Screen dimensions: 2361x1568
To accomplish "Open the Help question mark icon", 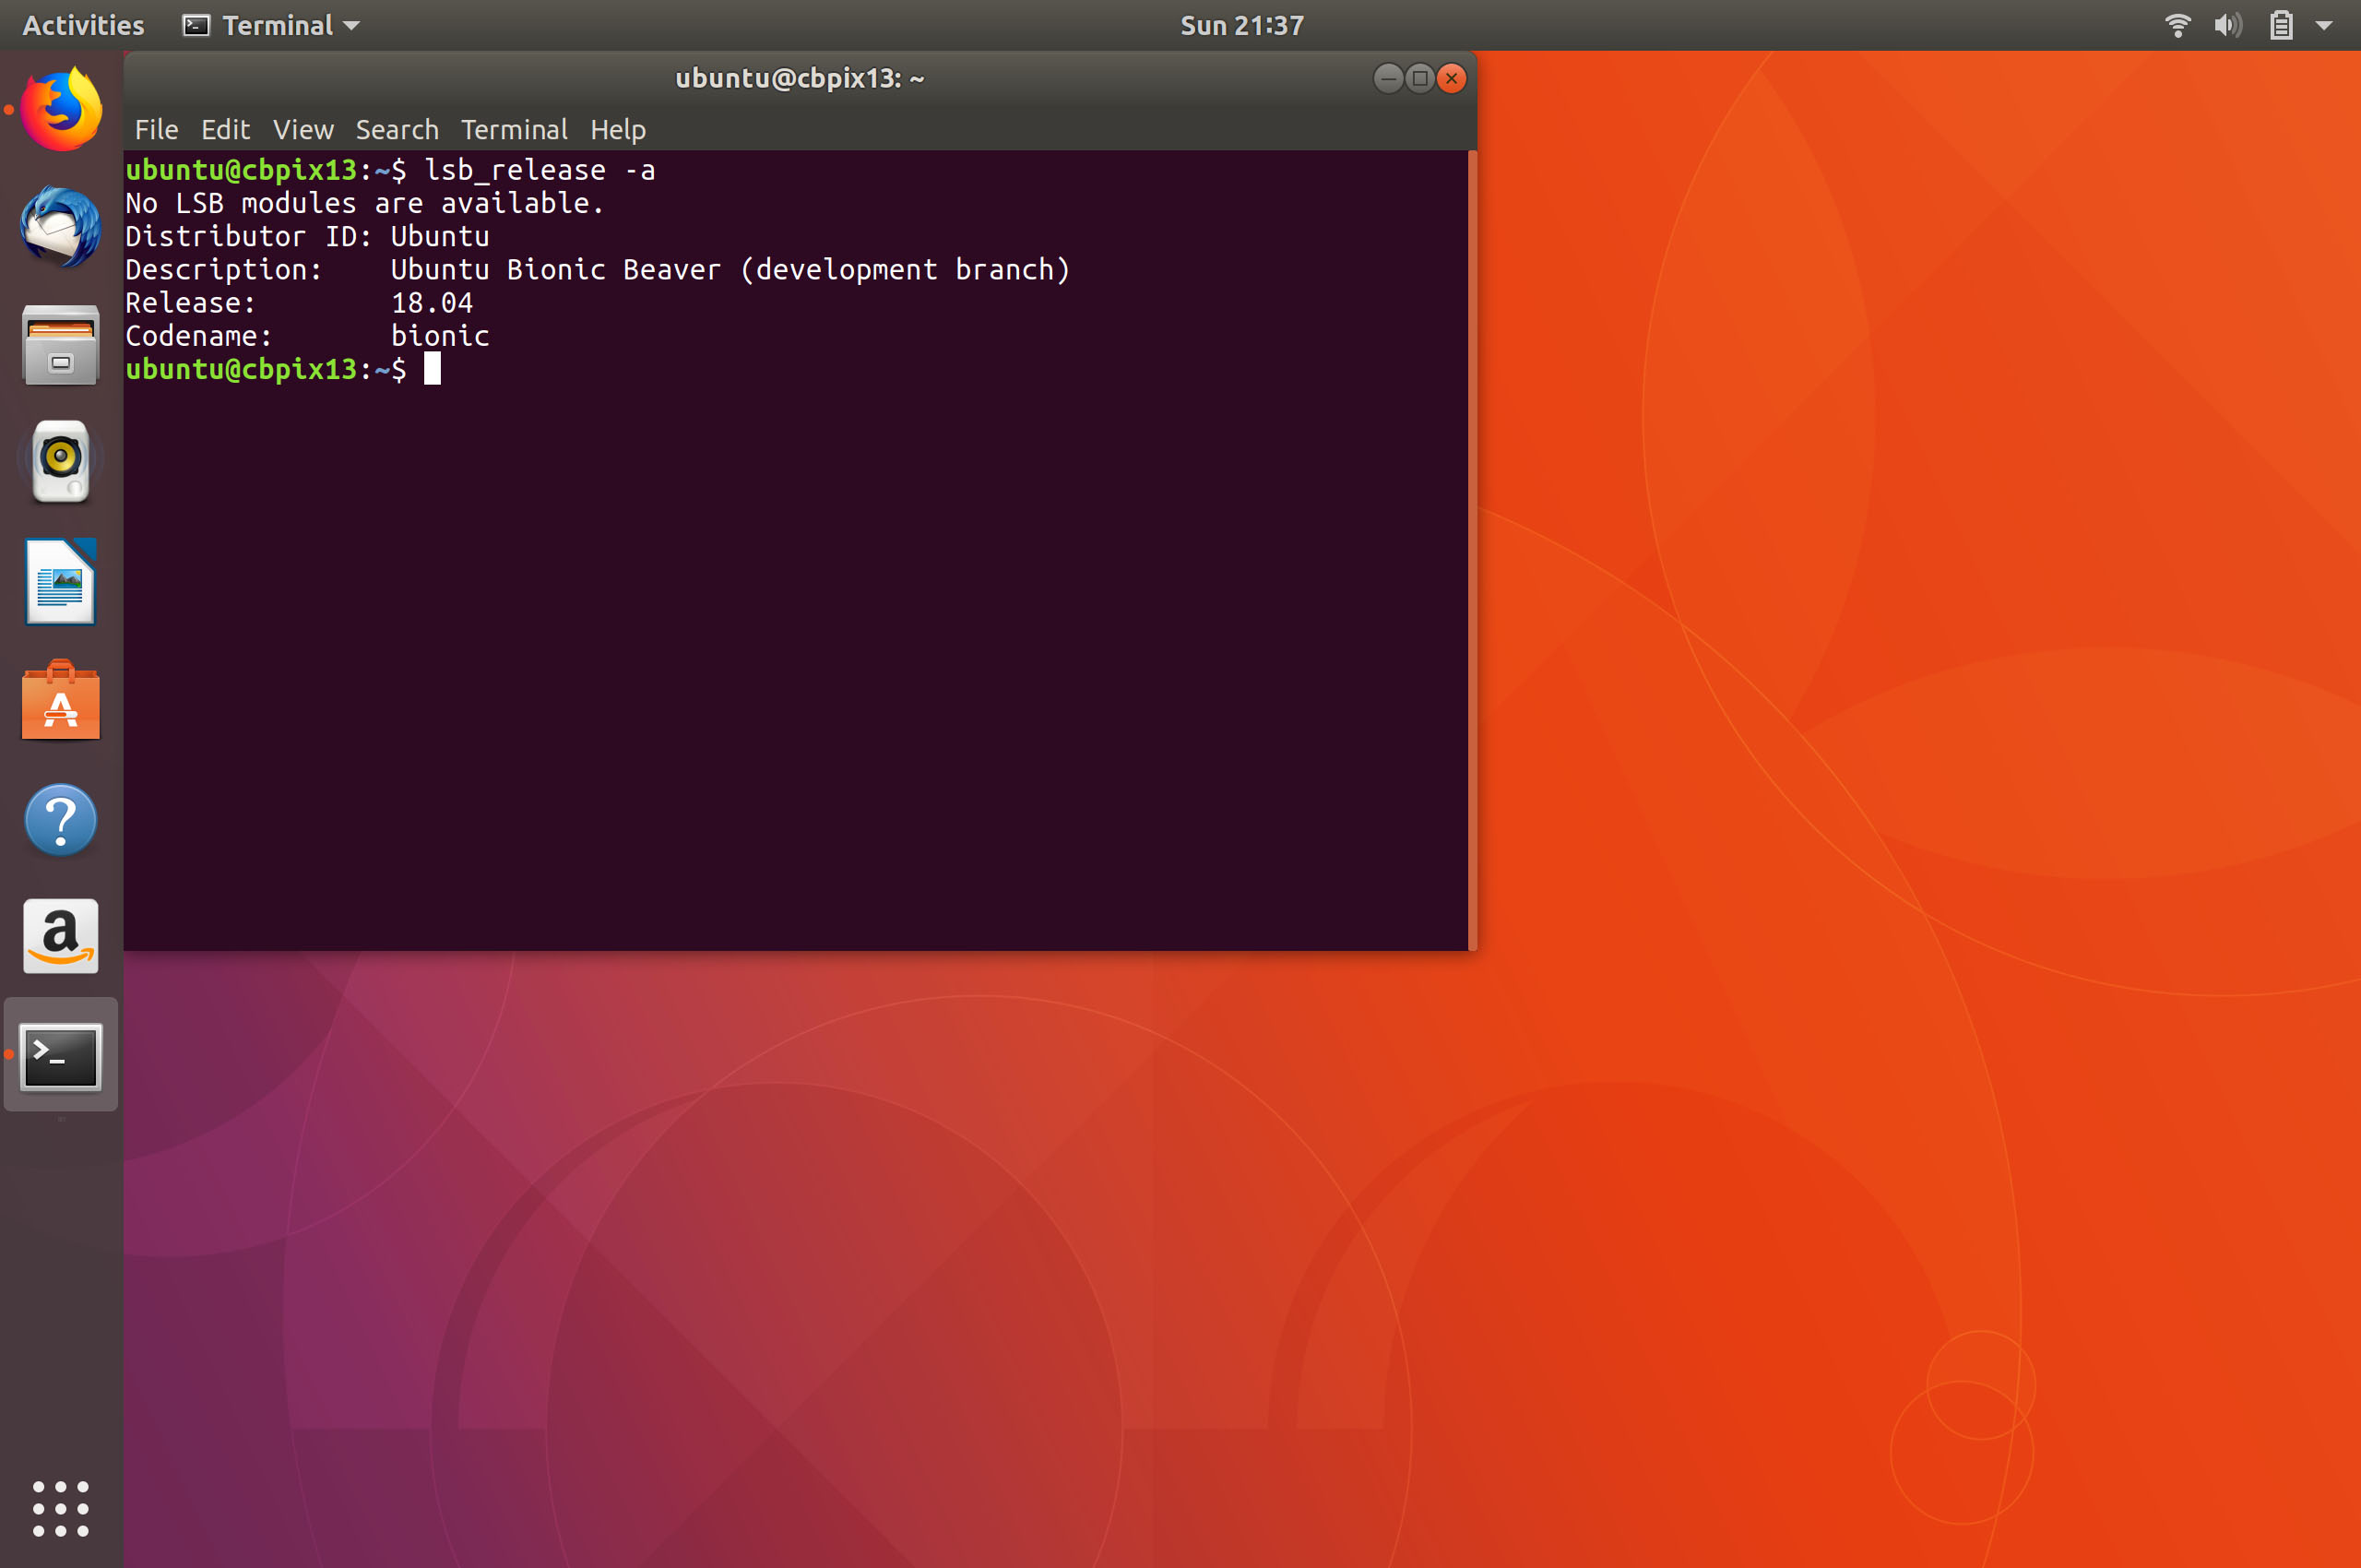I will tap(61, 820).
